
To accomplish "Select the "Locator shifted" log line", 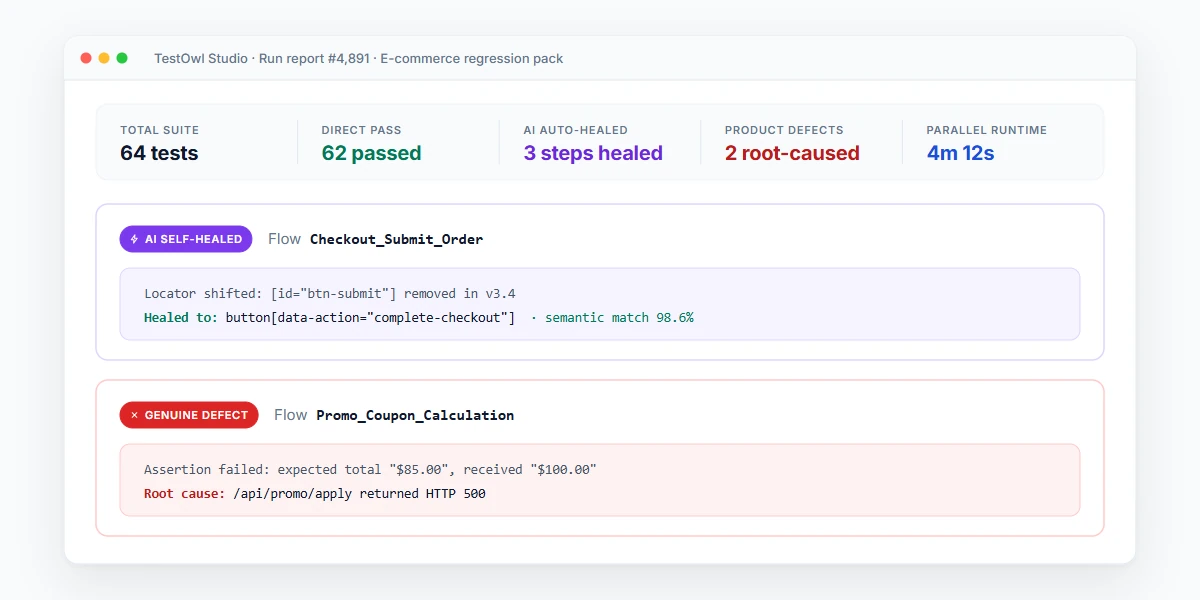I will coord(330,294).
